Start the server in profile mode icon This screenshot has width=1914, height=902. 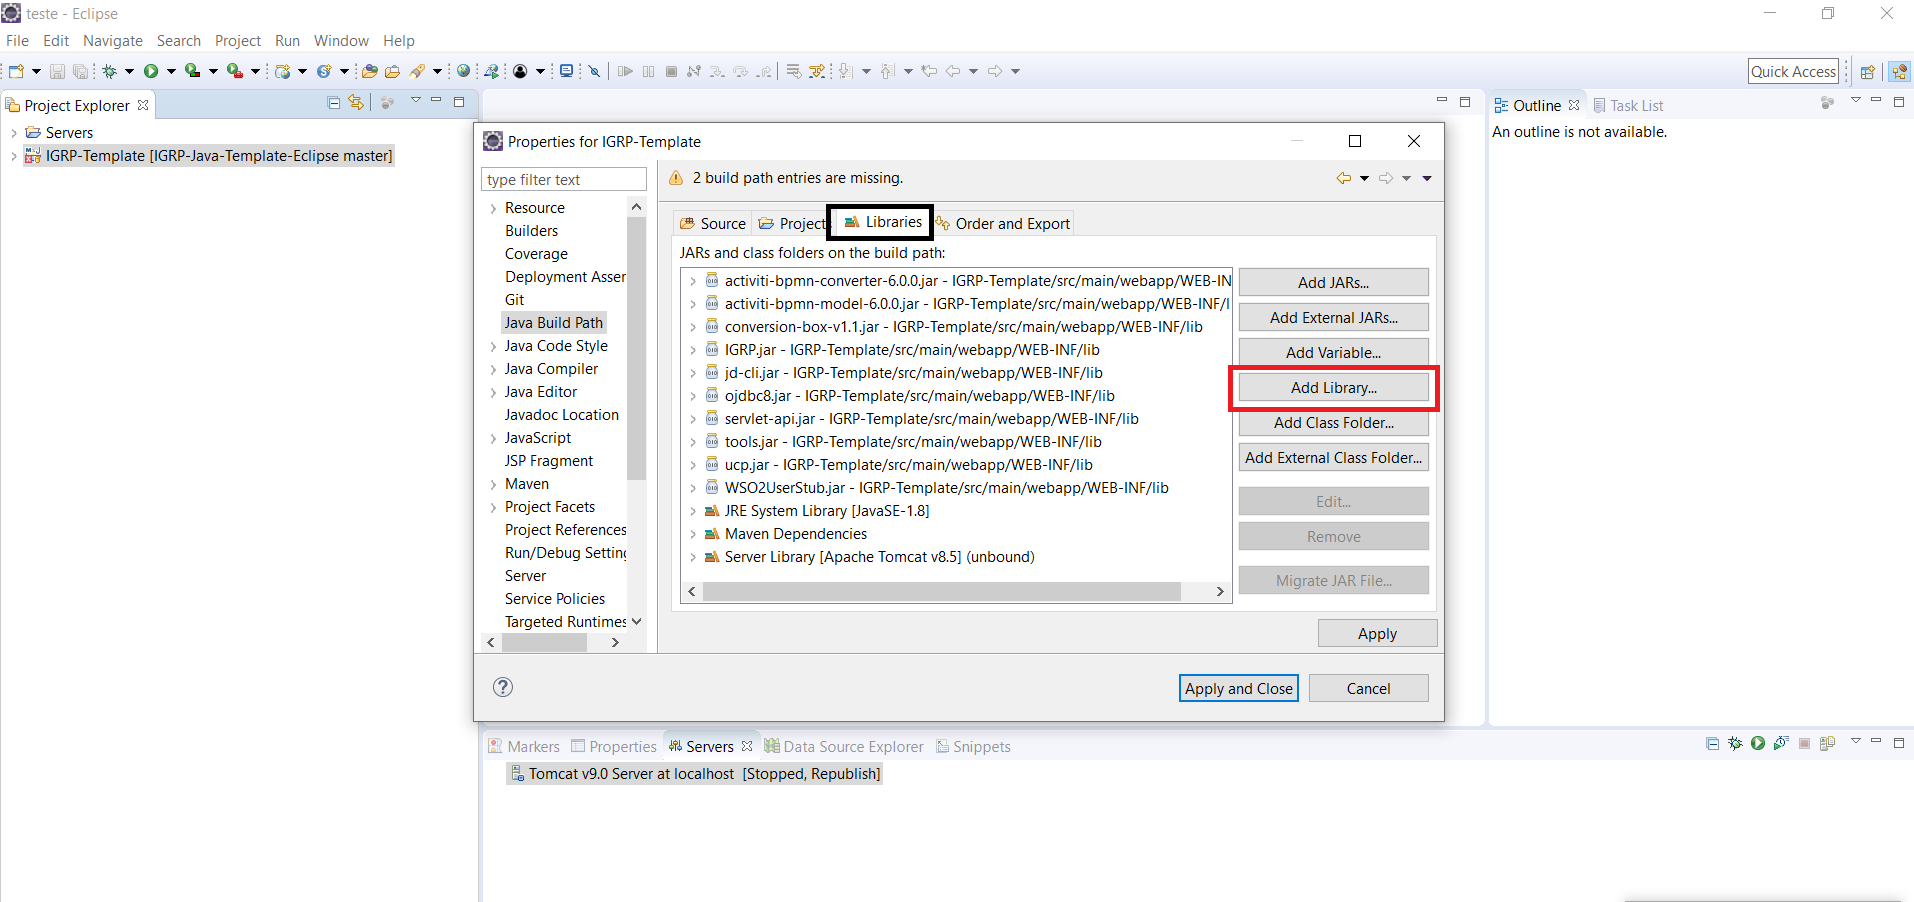coord(1781,743)
